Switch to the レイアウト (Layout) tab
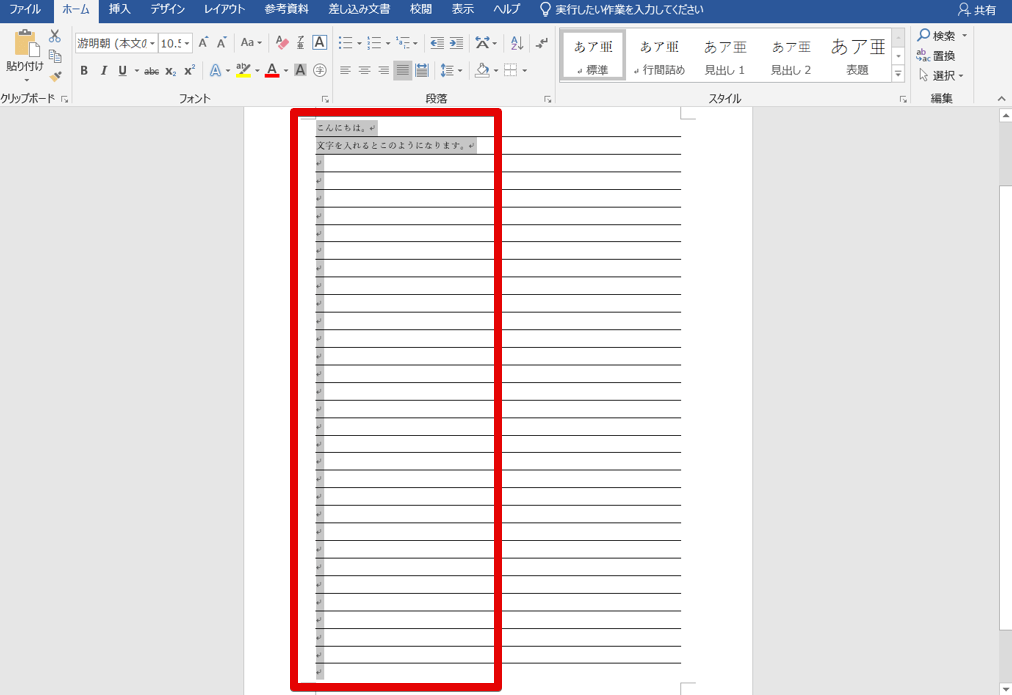The height and width of the screenshot is (695, 1012). [x=224, y=10]
